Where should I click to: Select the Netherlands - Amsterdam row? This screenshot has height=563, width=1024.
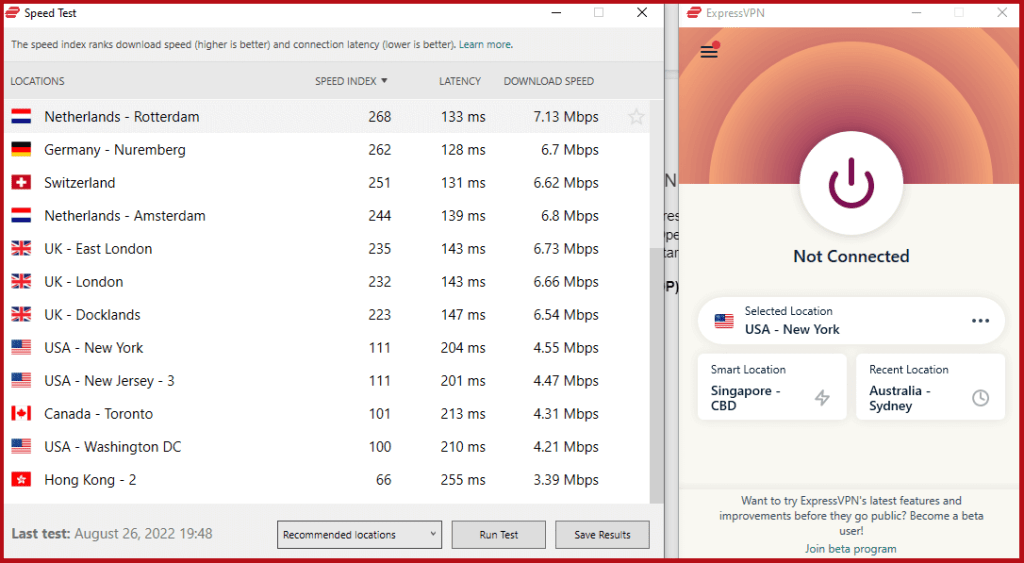327,216
